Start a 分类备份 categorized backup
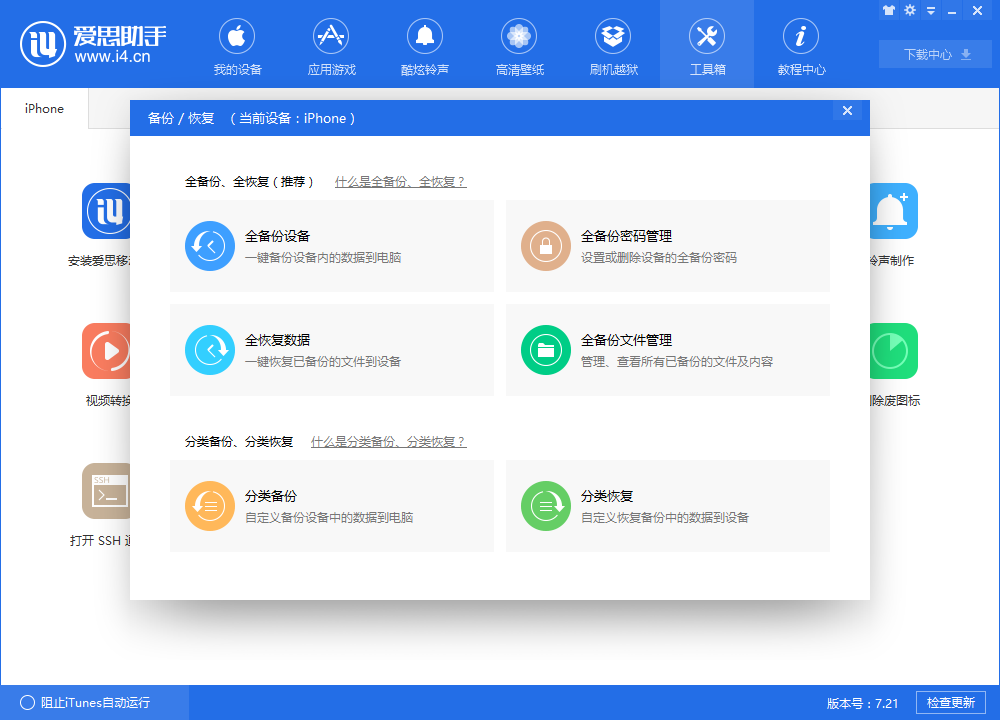The width and height of the screenshot is (1000, 720). click(332, 506)
